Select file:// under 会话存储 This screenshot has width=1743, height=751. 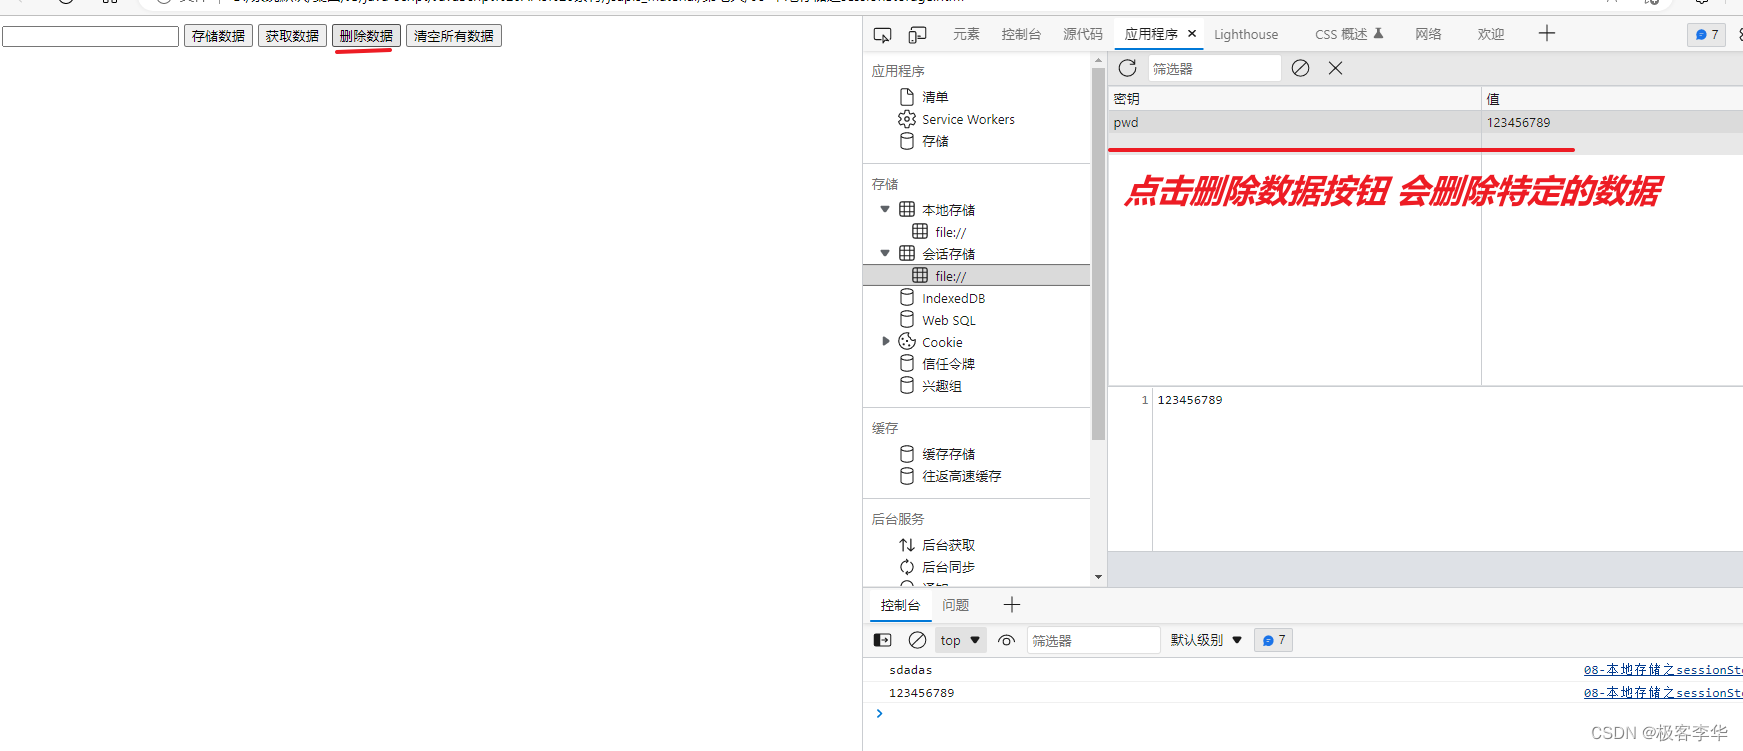click(976, 275)
